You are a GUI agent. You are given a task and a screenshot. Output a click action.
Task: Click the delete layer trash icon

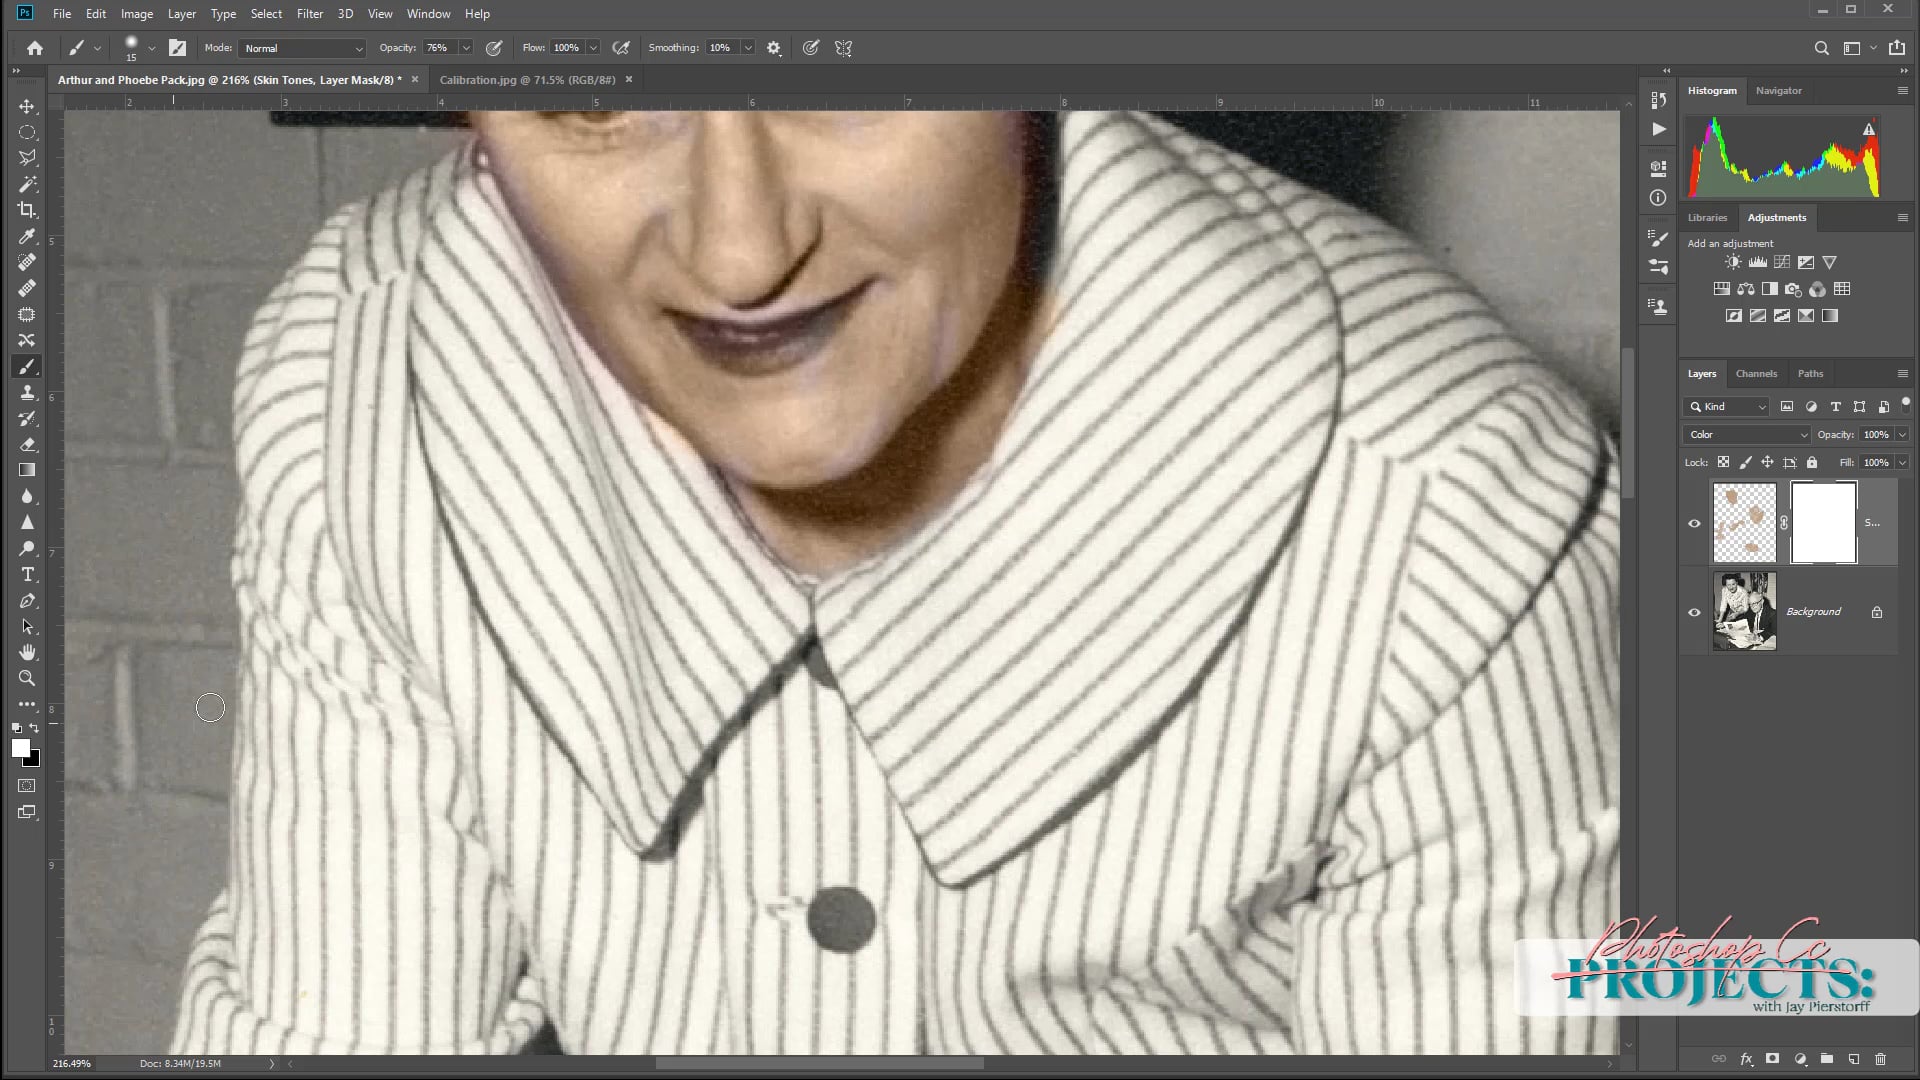coord(1882,1058)
